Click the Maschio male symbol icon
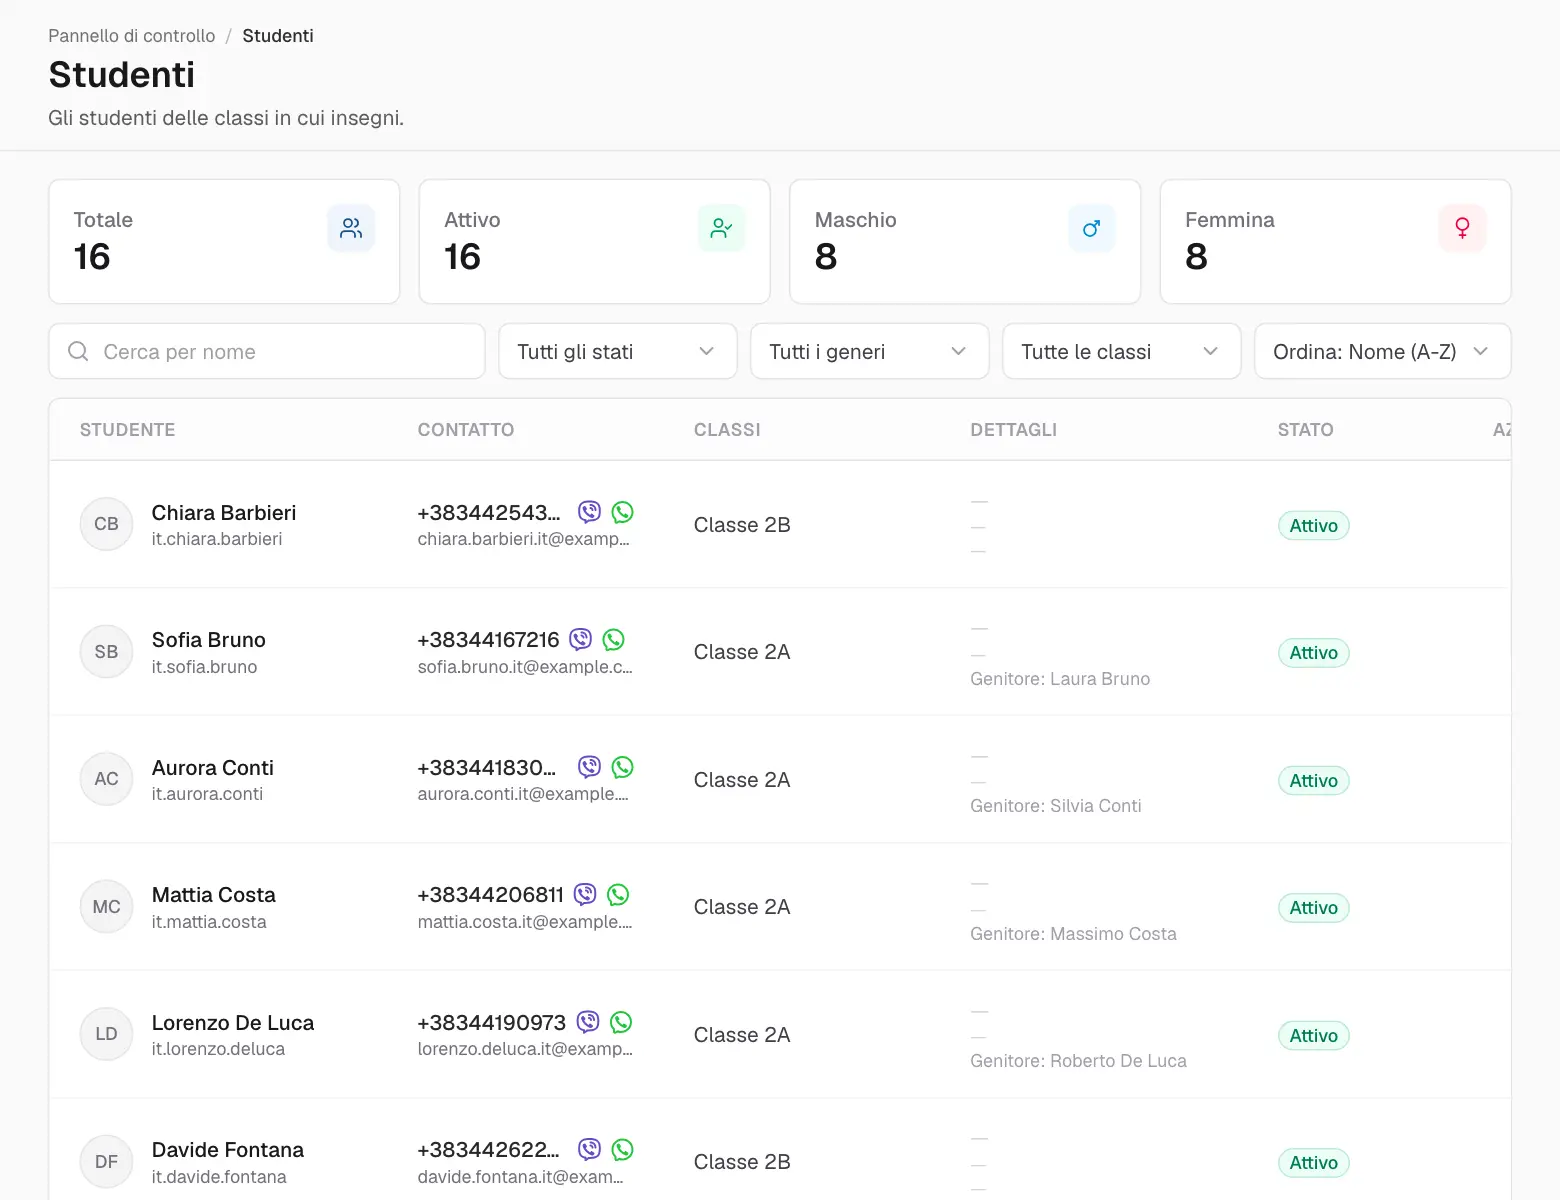The width and height of the screenshot is (1560, 1200). (1092, 229)
